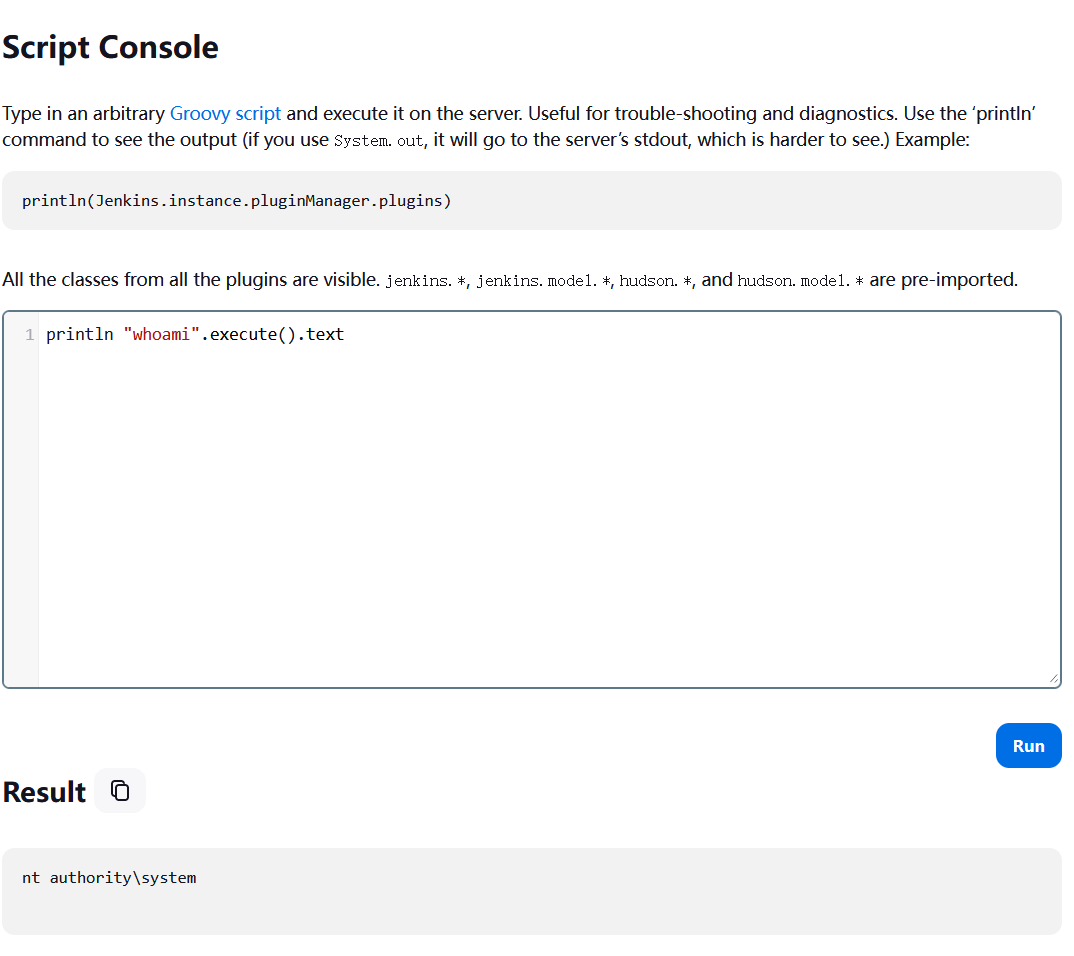Click the jenkins.model.* package text

(542, 281)
